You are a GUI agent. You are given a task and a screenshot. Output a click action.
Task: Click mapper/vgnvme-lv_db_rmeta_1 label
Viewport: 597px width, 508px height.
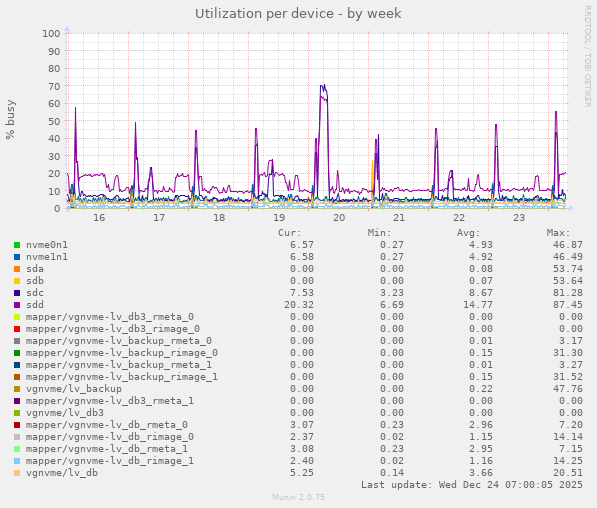[107, 449]
